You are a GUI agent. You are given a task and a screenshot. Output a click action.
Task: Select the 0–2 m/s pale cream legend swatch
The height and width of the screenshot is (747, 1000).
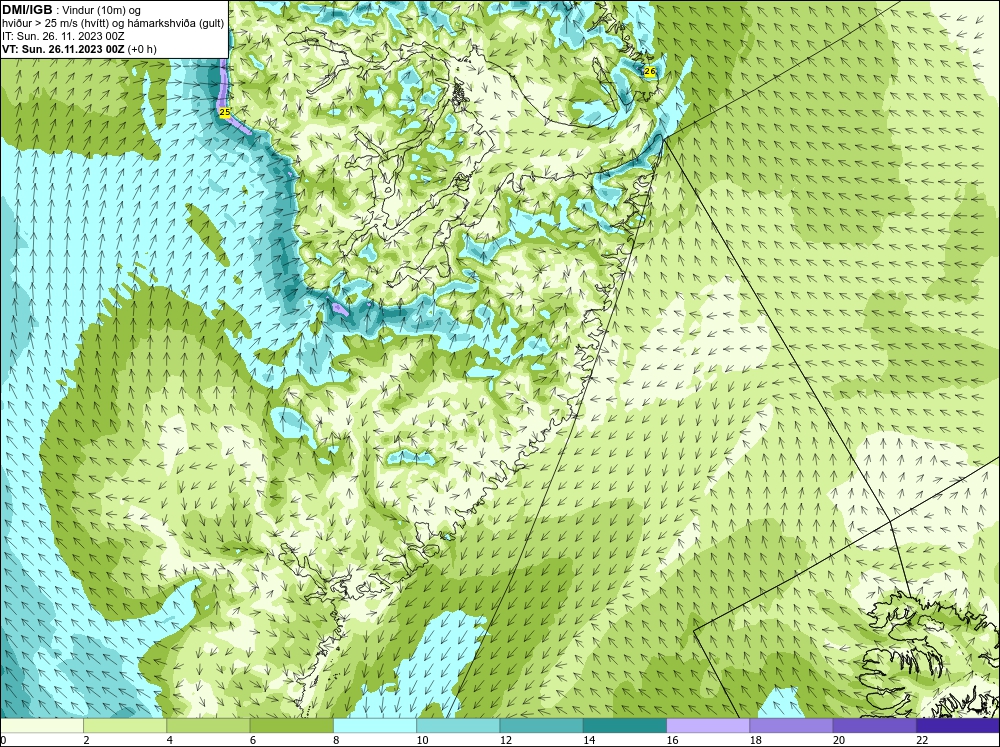click(x=42, y=725)
